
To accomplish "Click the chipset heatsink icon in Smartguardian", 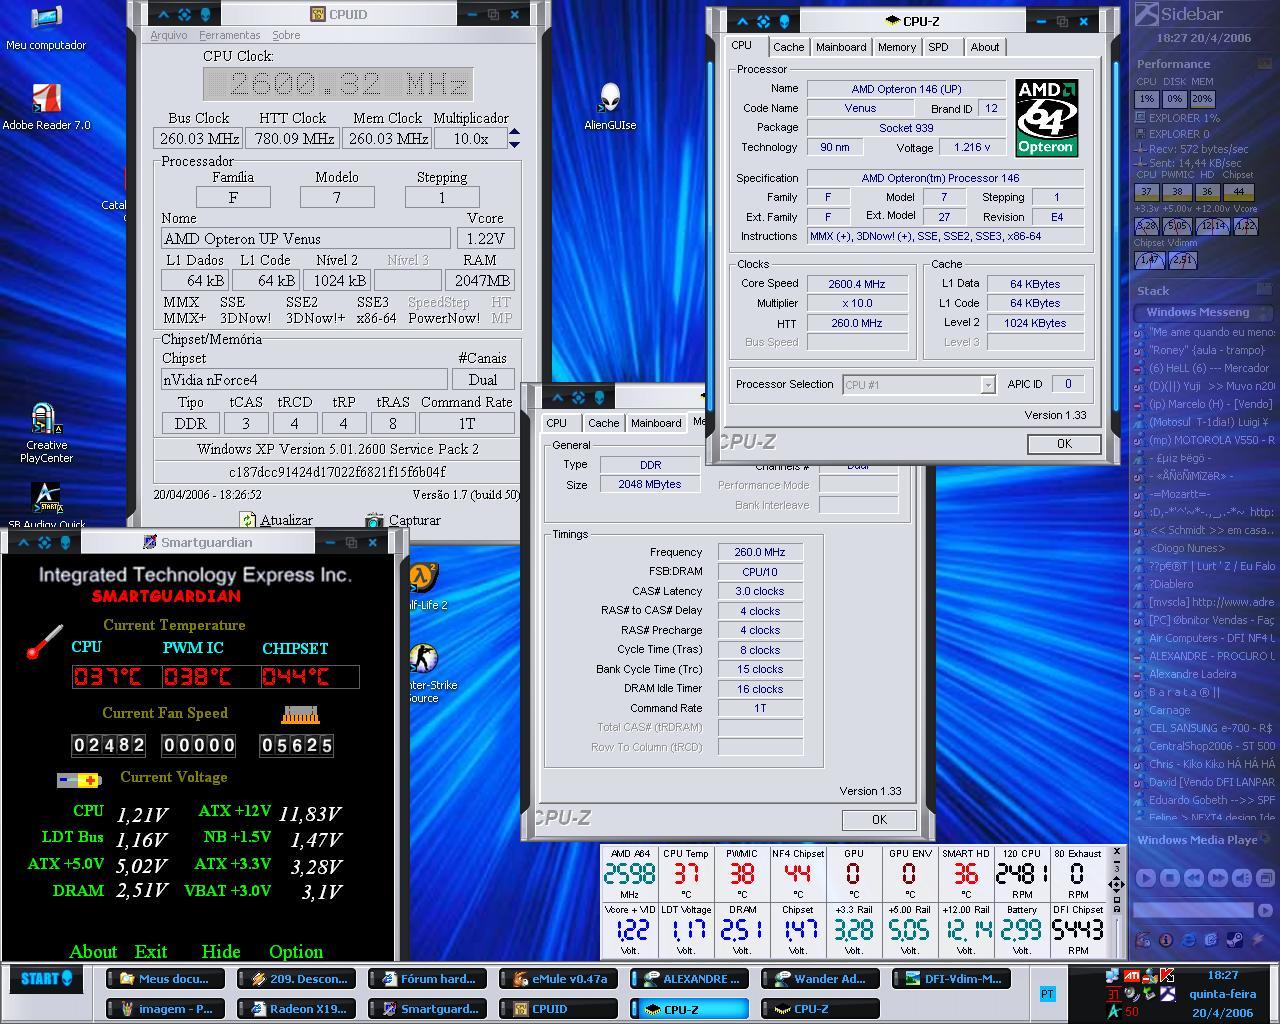I will [300, 715].
